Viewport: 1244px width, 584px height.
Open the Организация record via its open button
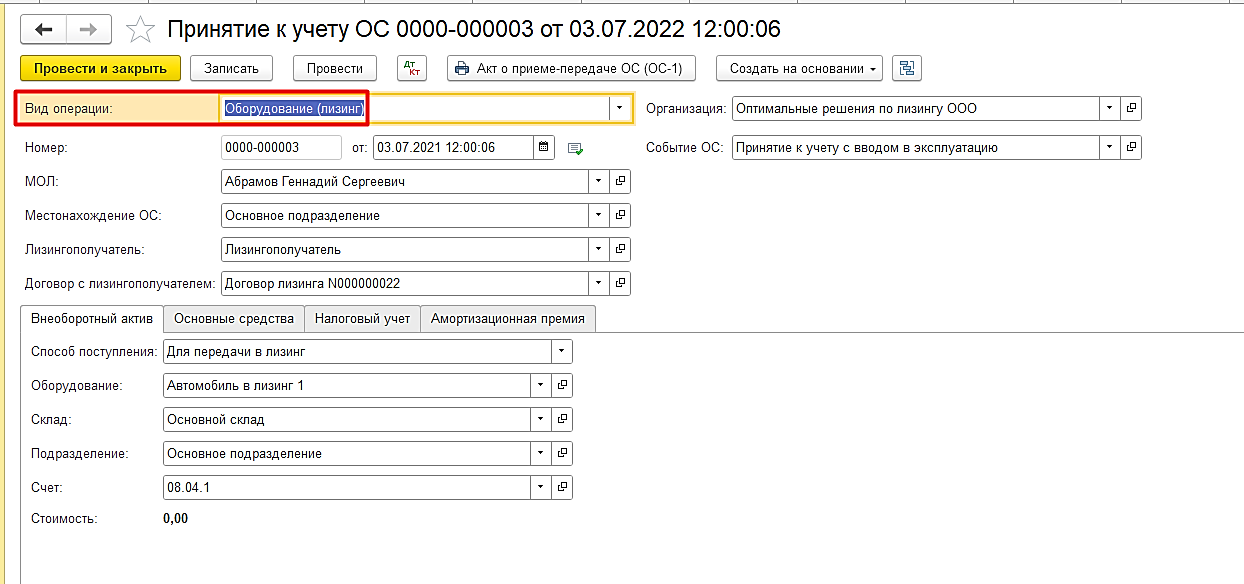tap(1131, 108)
